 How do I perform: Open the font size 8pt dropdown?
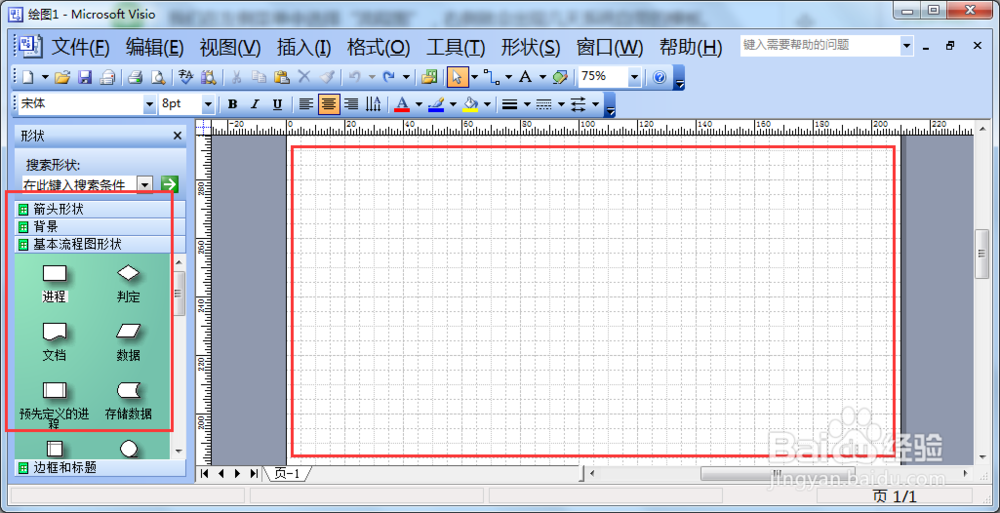tap(208, 104)
